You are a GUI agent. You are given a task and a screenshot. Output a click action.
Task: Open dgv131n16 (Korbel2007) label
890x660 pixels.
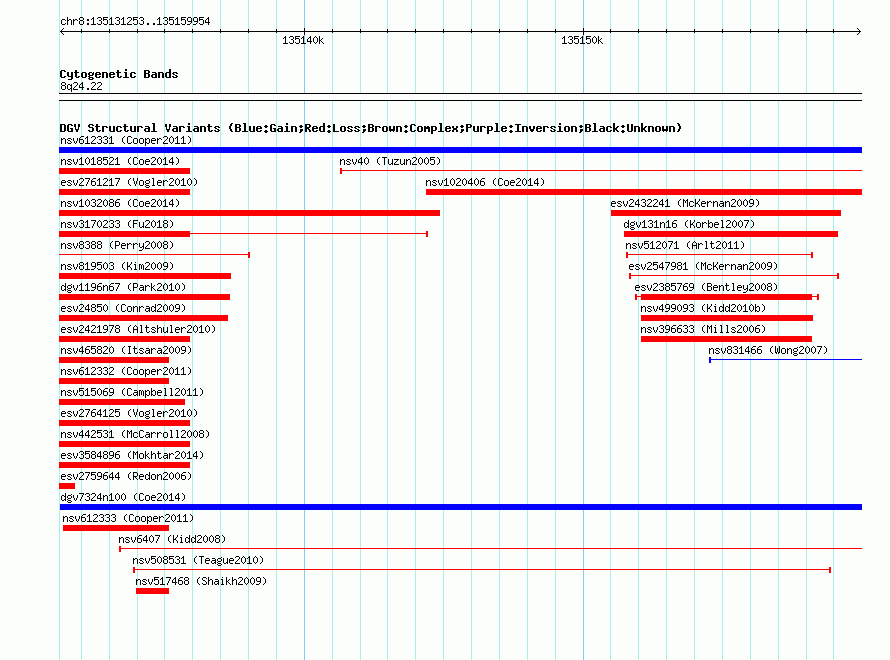[x=689, y=224]
